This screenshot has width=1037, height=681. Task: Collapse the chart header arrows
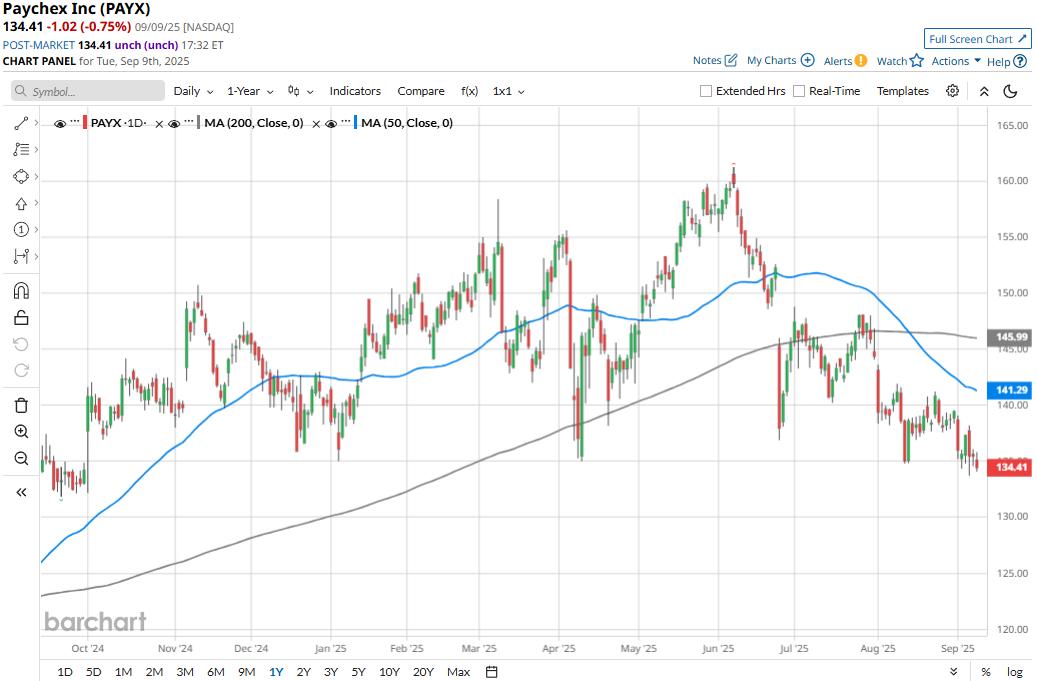pyautogui.click(x=983, y=91)
